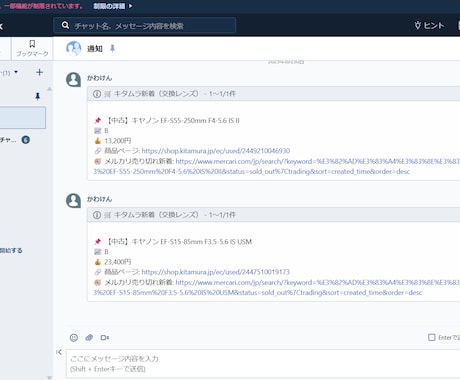Open kitamura link ending 2449210046930
460x380 pixels.
point(216,151)
